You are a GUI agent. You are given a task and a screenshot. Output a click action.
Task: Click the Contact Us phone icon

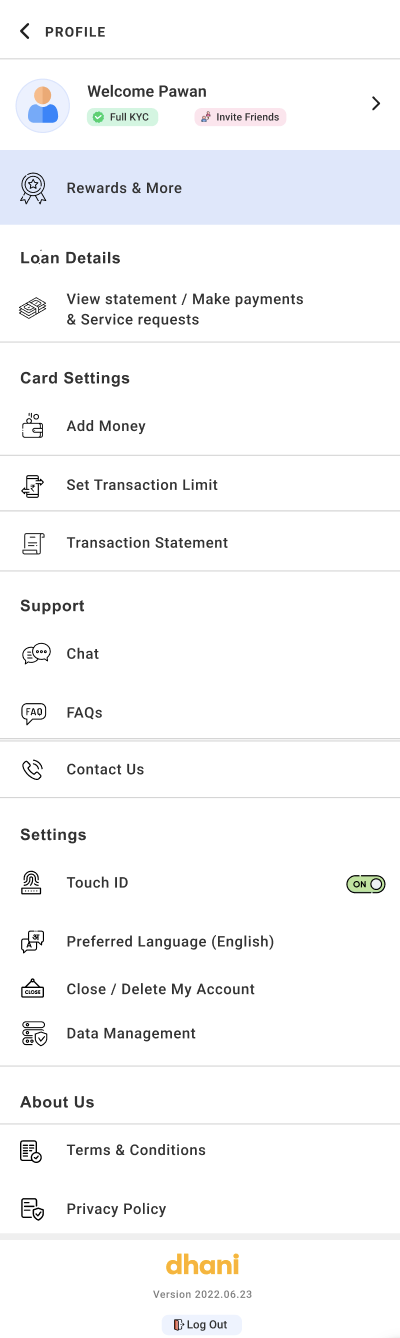(33, 769)
